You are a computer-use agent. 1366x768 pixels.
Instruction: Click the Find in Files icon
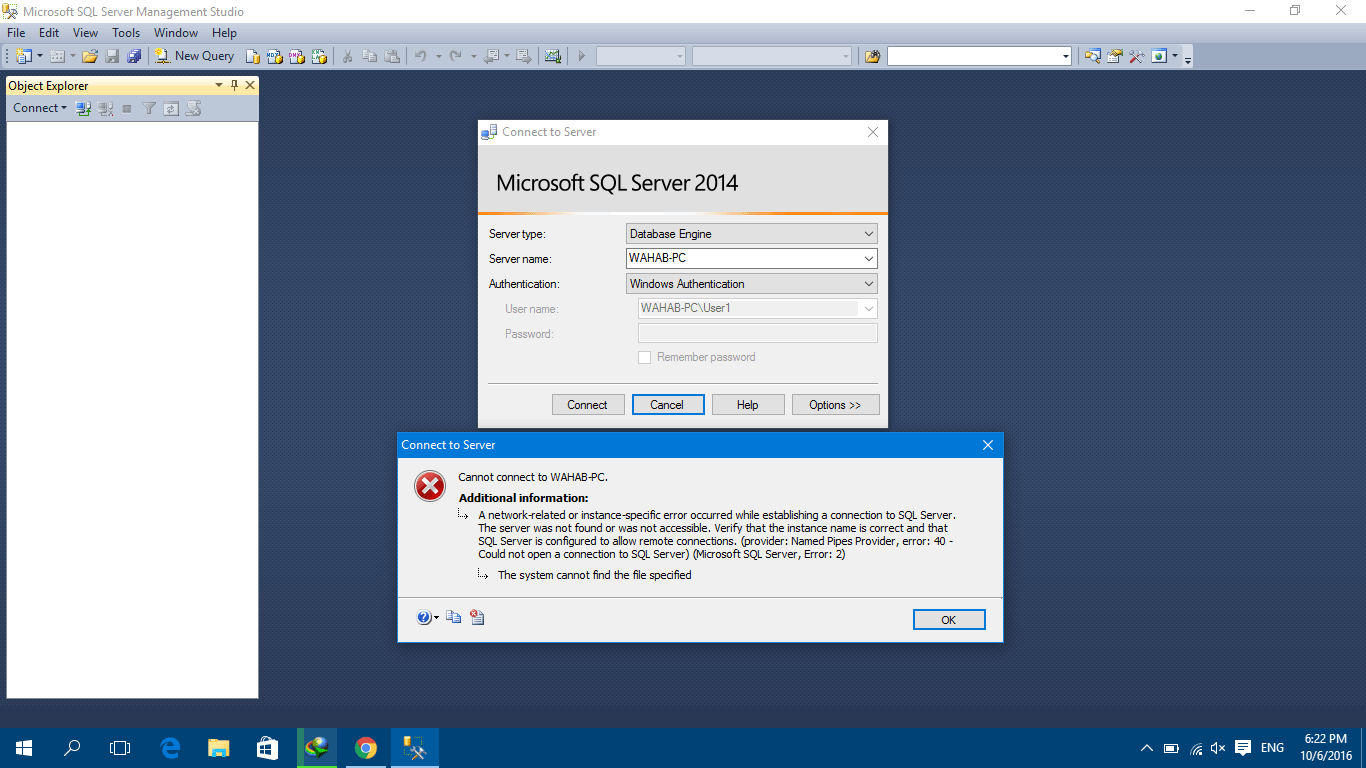(x=873, y=56)
